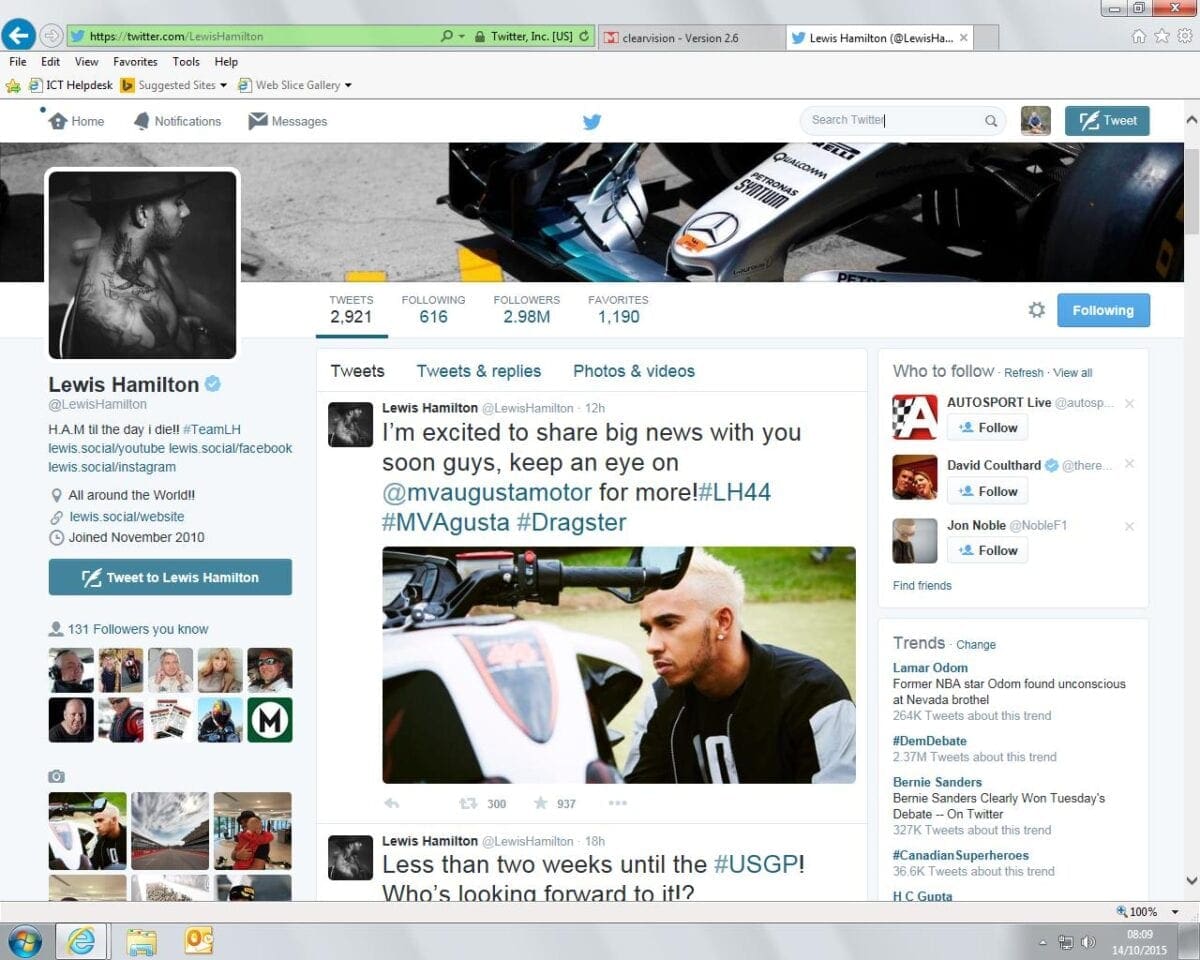Viewport: 1200px width, 960px height.
Task: Close the Lewis Hamilton browser tab
Action: click(964, 38)
